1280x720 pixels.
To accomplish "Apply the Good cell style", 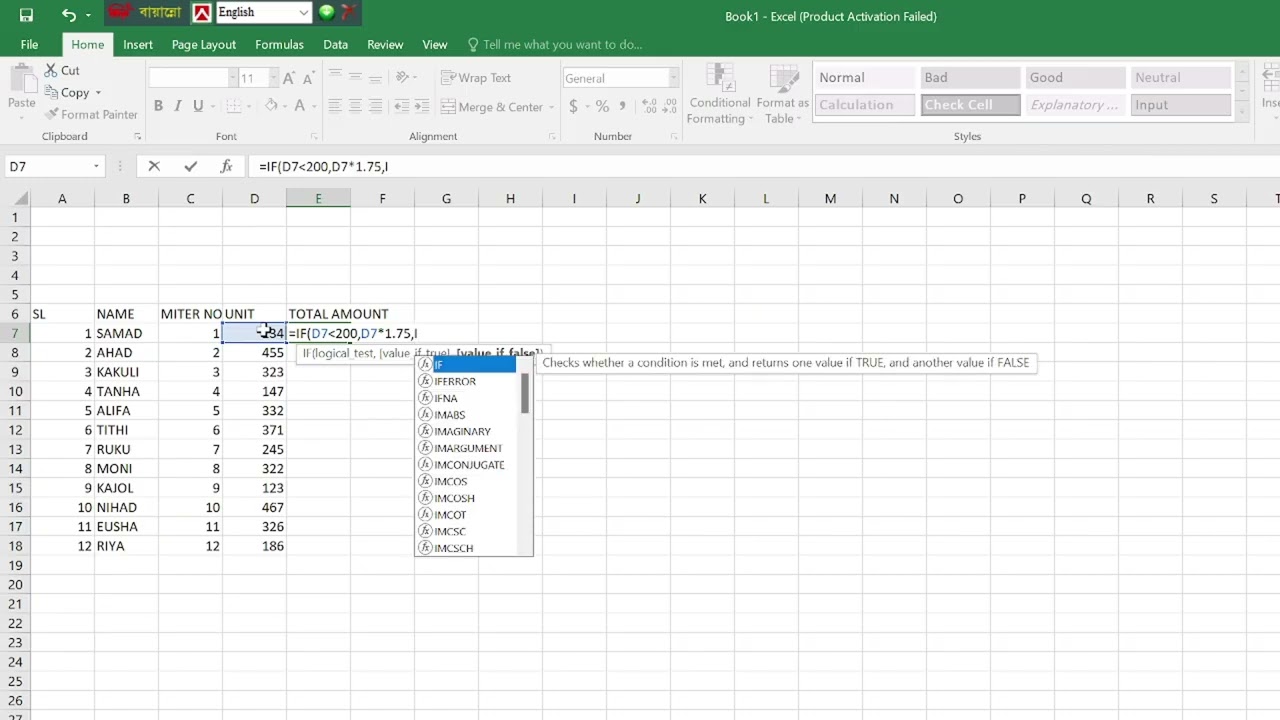I will click(x=1075, y=78).
